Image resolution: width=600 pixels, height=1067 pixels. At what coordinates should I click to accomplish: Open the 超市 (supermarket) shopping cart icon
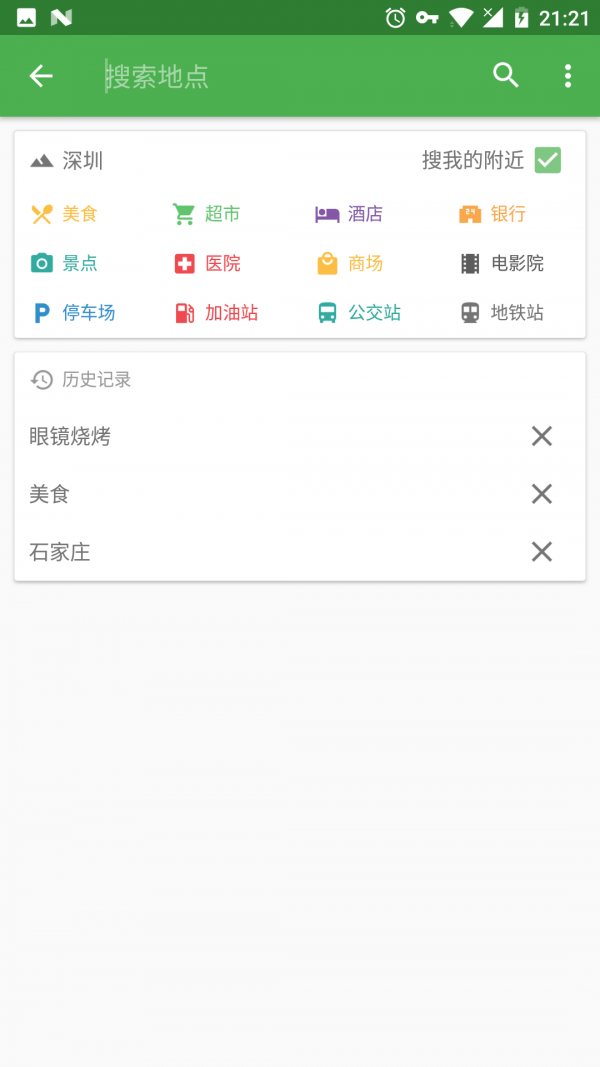tap(184, 213)
